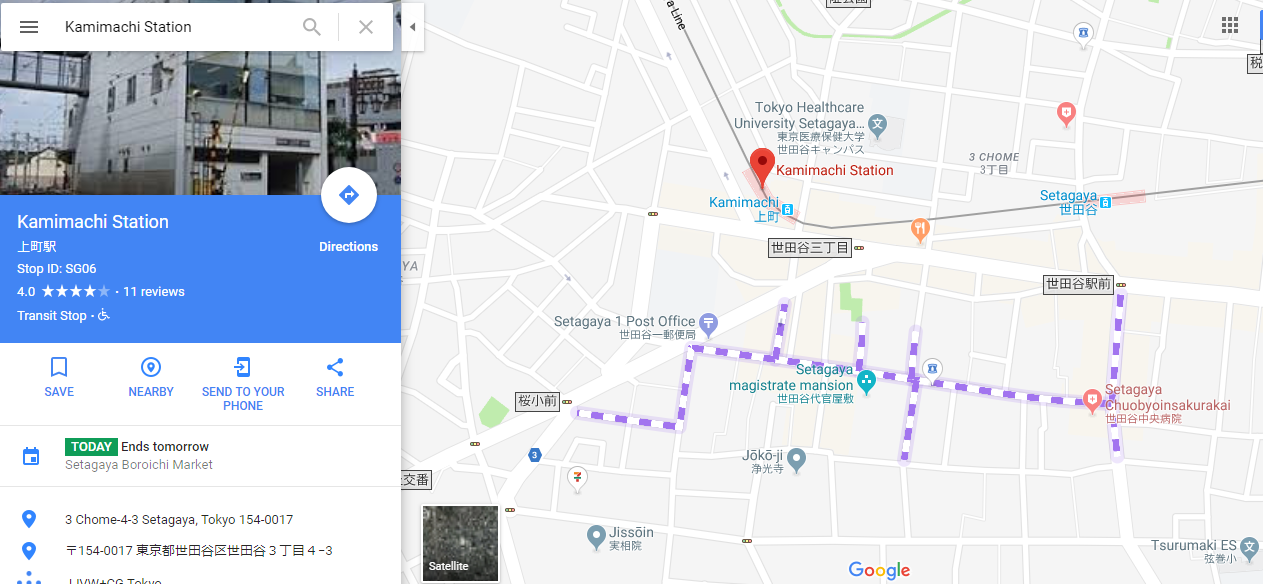The image size is (1263, 584).
Task: Select Setagaya 1 Post Office marker
Action: tap(709, 323)
